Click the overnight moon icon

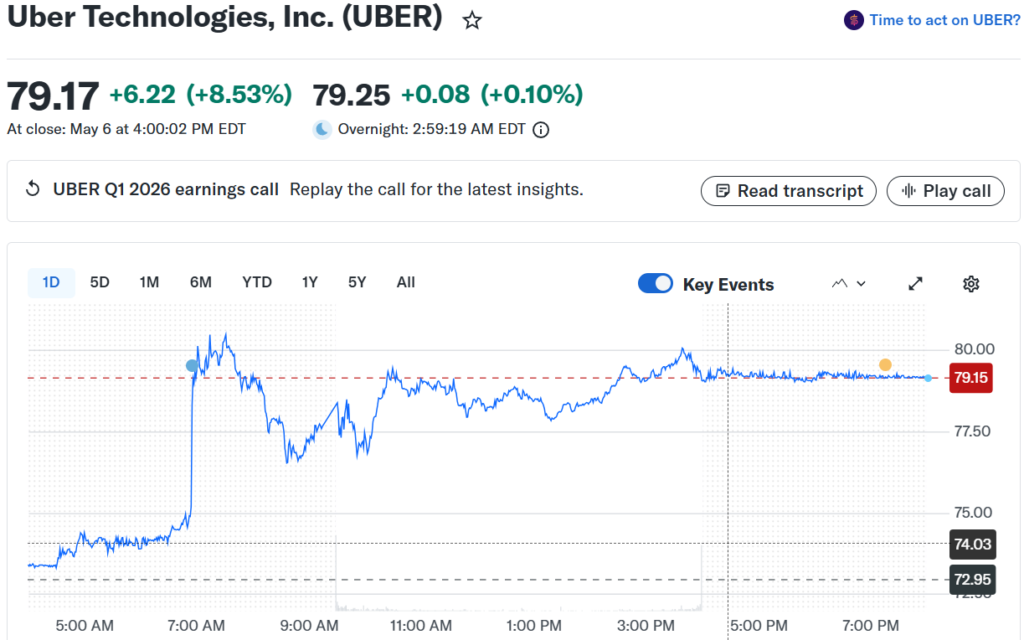coord(322,130)
